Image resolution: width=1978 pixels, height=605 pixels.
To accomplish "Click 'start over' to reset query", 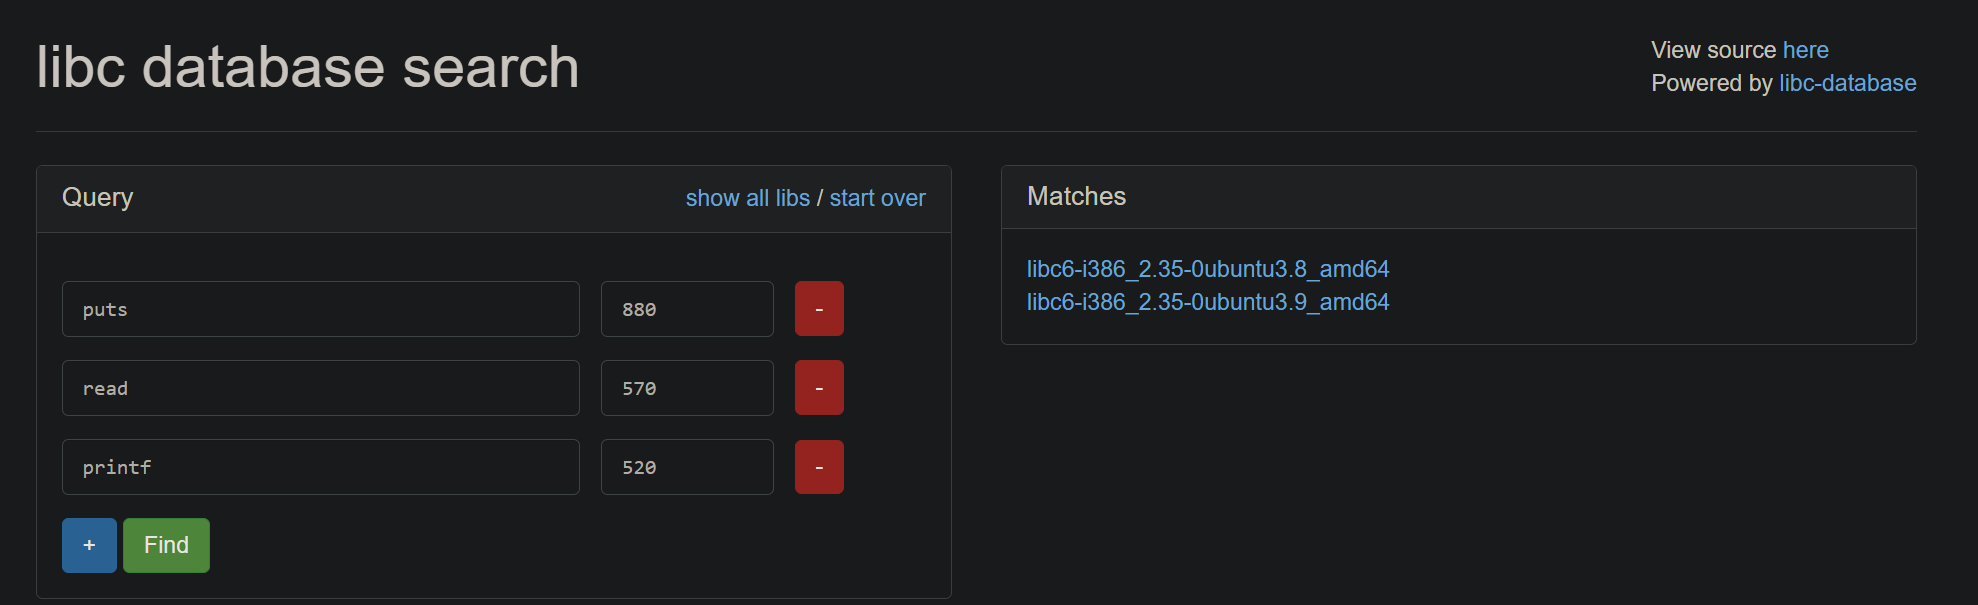I will pyautogui.click(x=877, y=198).
